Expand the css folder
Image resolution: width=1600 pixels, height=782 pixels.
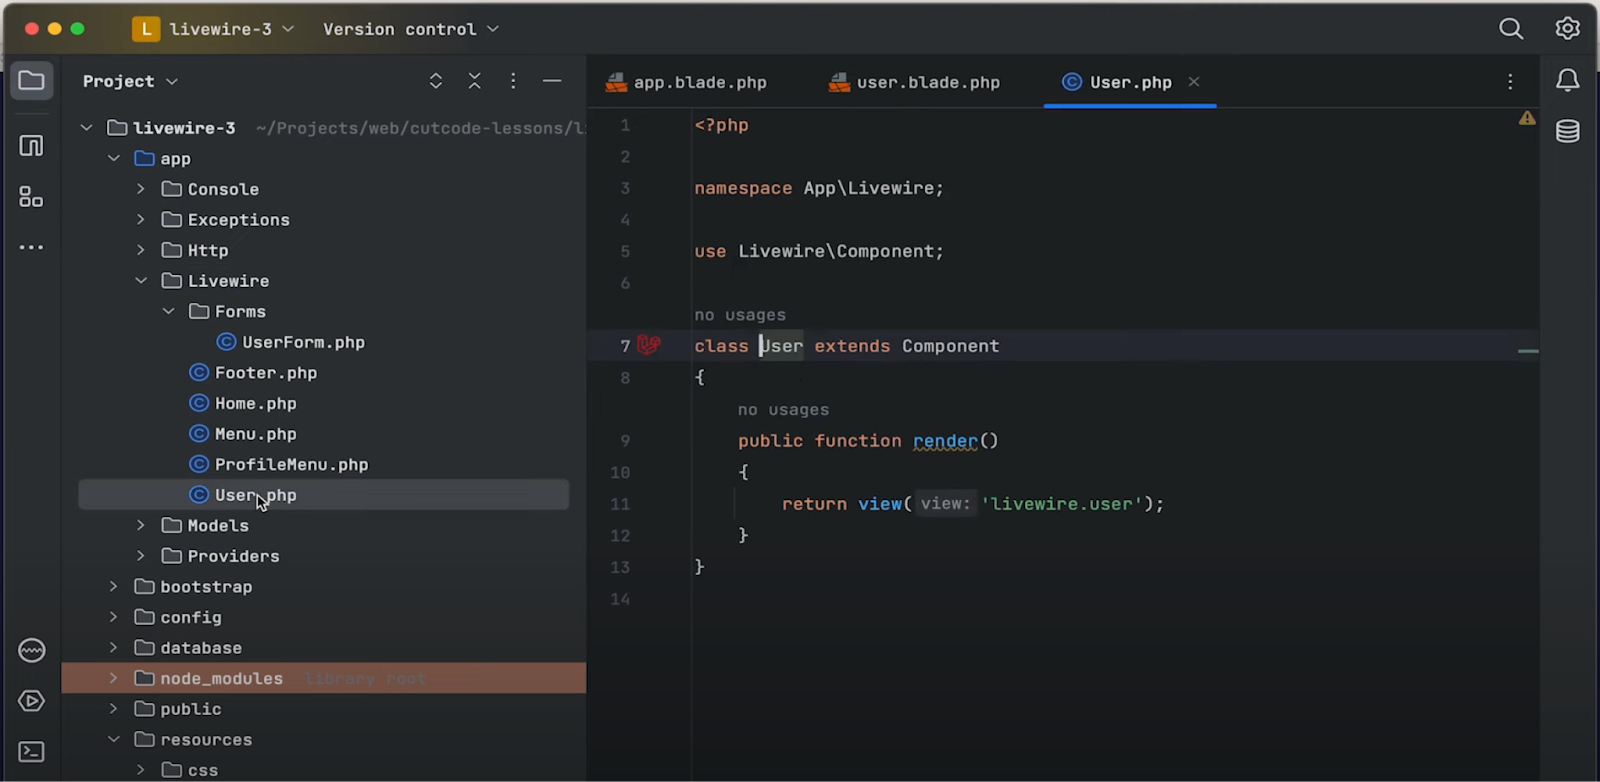(x=141, y=770)
